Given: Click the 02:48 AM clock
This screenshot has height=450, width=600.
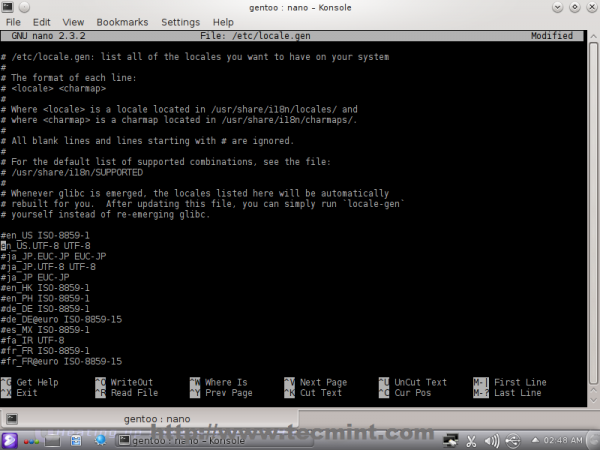Looking at the screenshot, I should 563,440.
